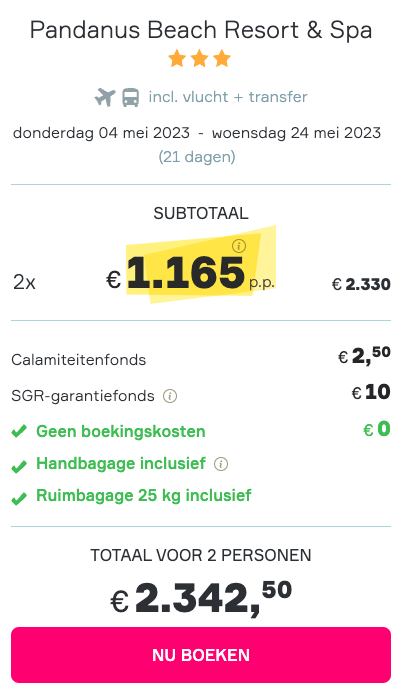Image resolution: width=404 pixels, height=700 pixels.
Task: Click the incl. vlucht + transfer text
Action: coord(228,97)
